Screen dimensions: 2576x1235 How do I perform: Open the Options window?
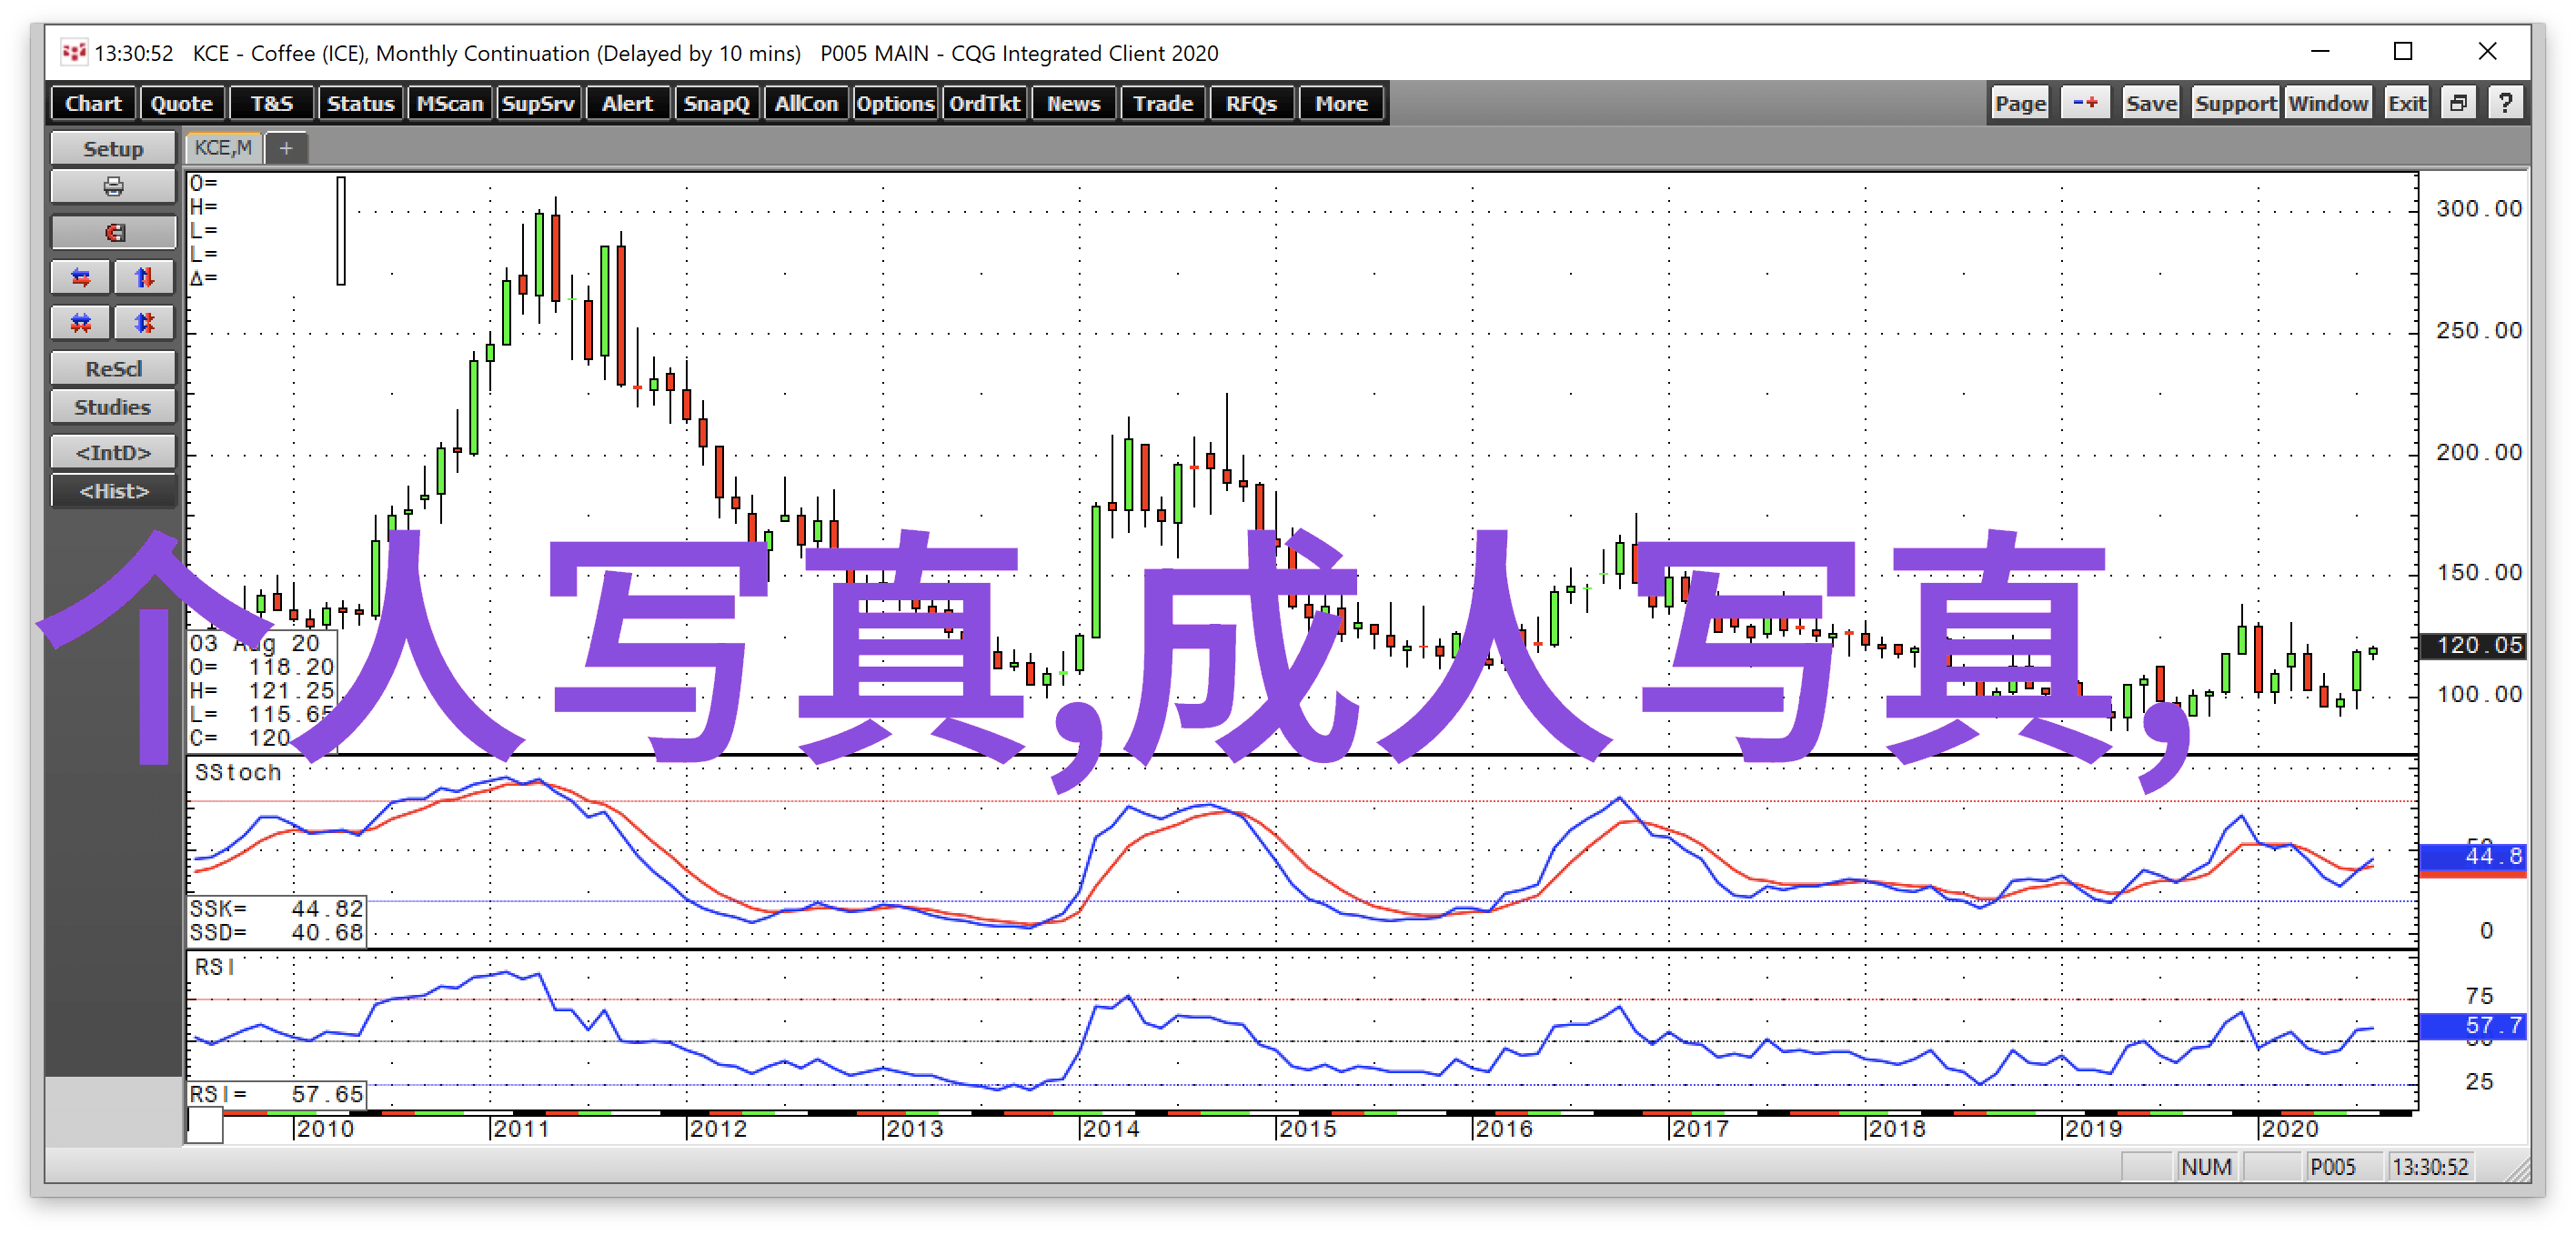(x=894, y=103)
